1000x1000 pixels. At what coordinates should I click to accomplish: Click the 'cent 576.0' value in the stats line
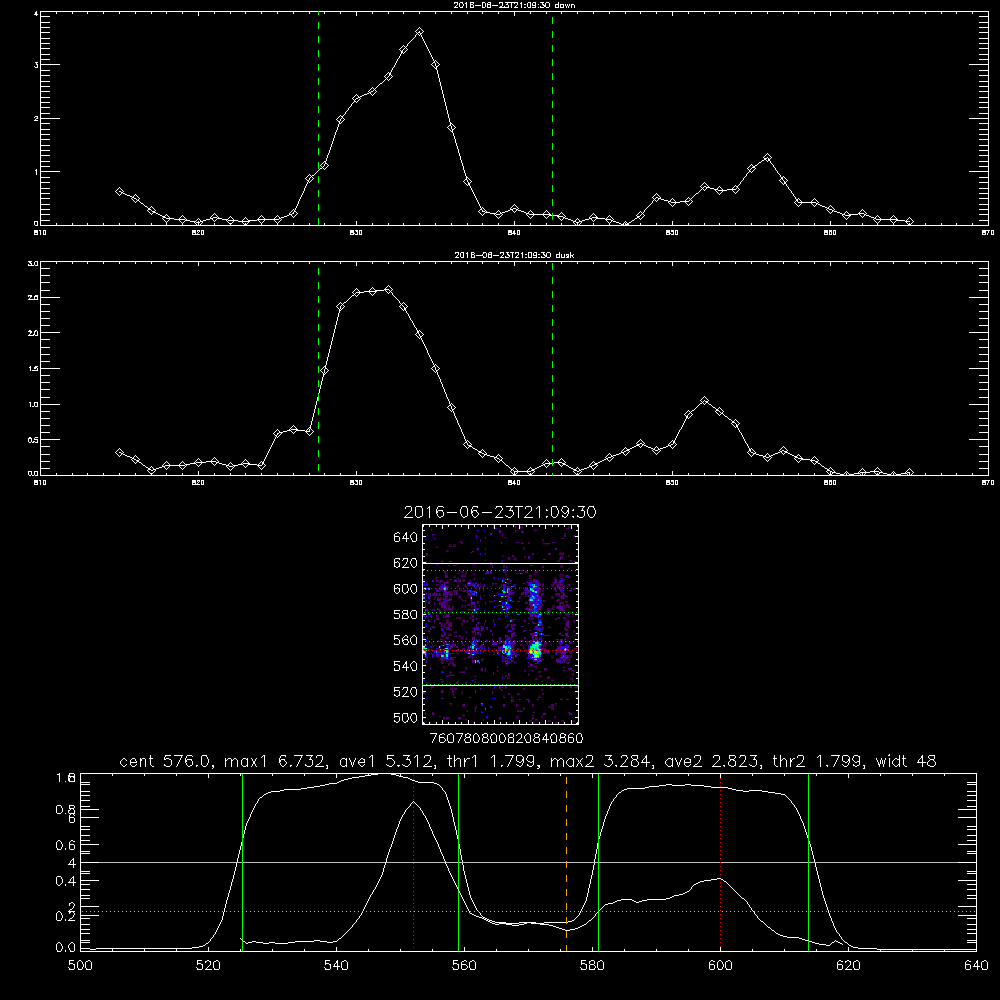pyautogui.click(x=166, y=761)
